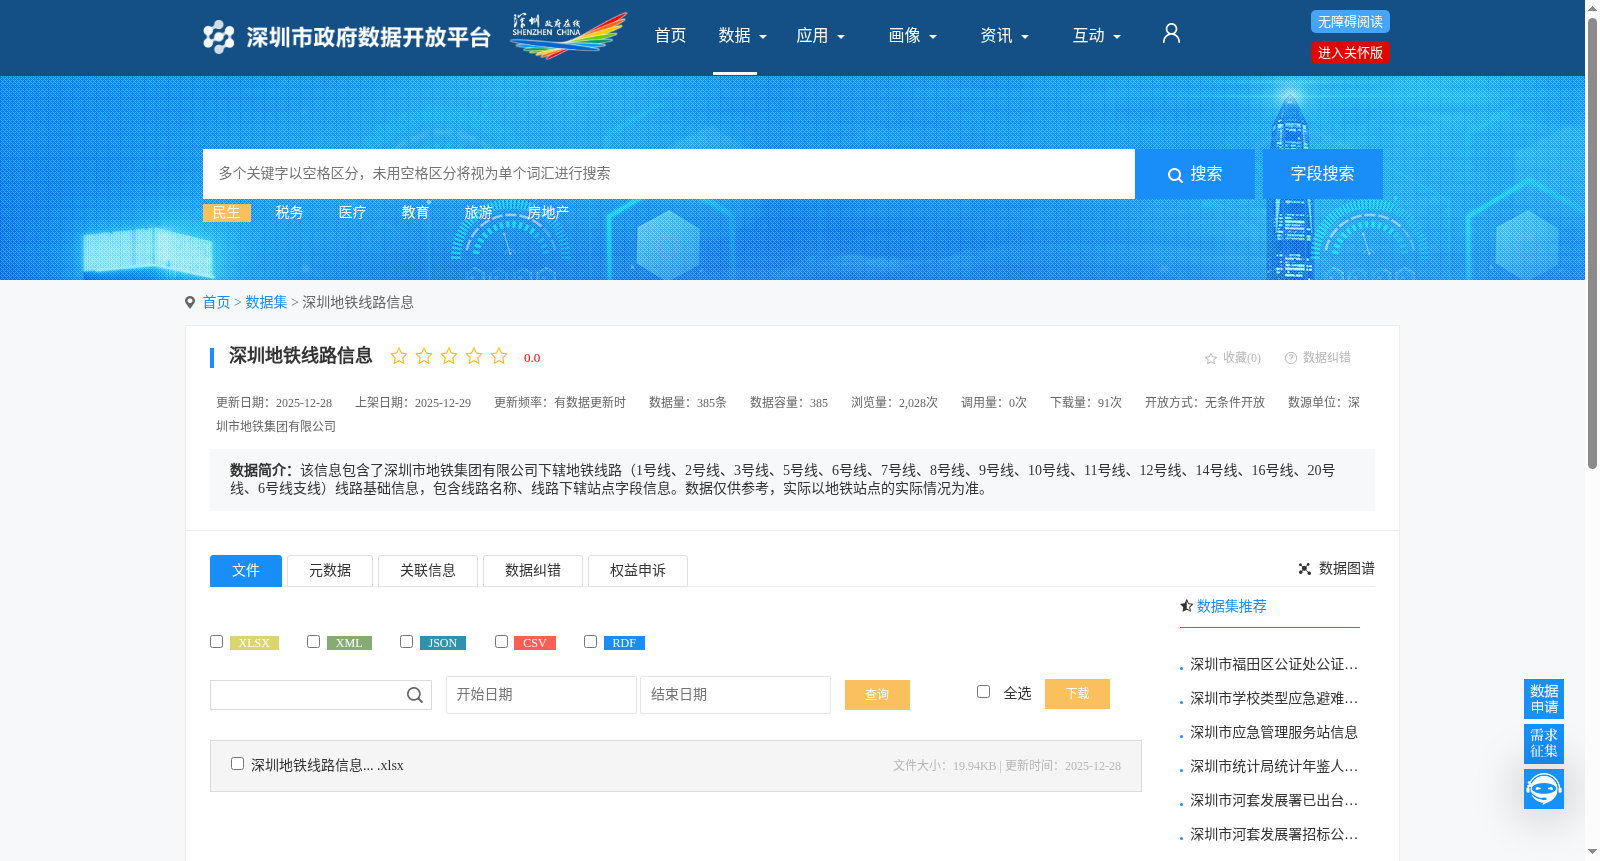The image size is (1600, 861).
Task: Check the CSV format checkbox
Action: [501, 642]
